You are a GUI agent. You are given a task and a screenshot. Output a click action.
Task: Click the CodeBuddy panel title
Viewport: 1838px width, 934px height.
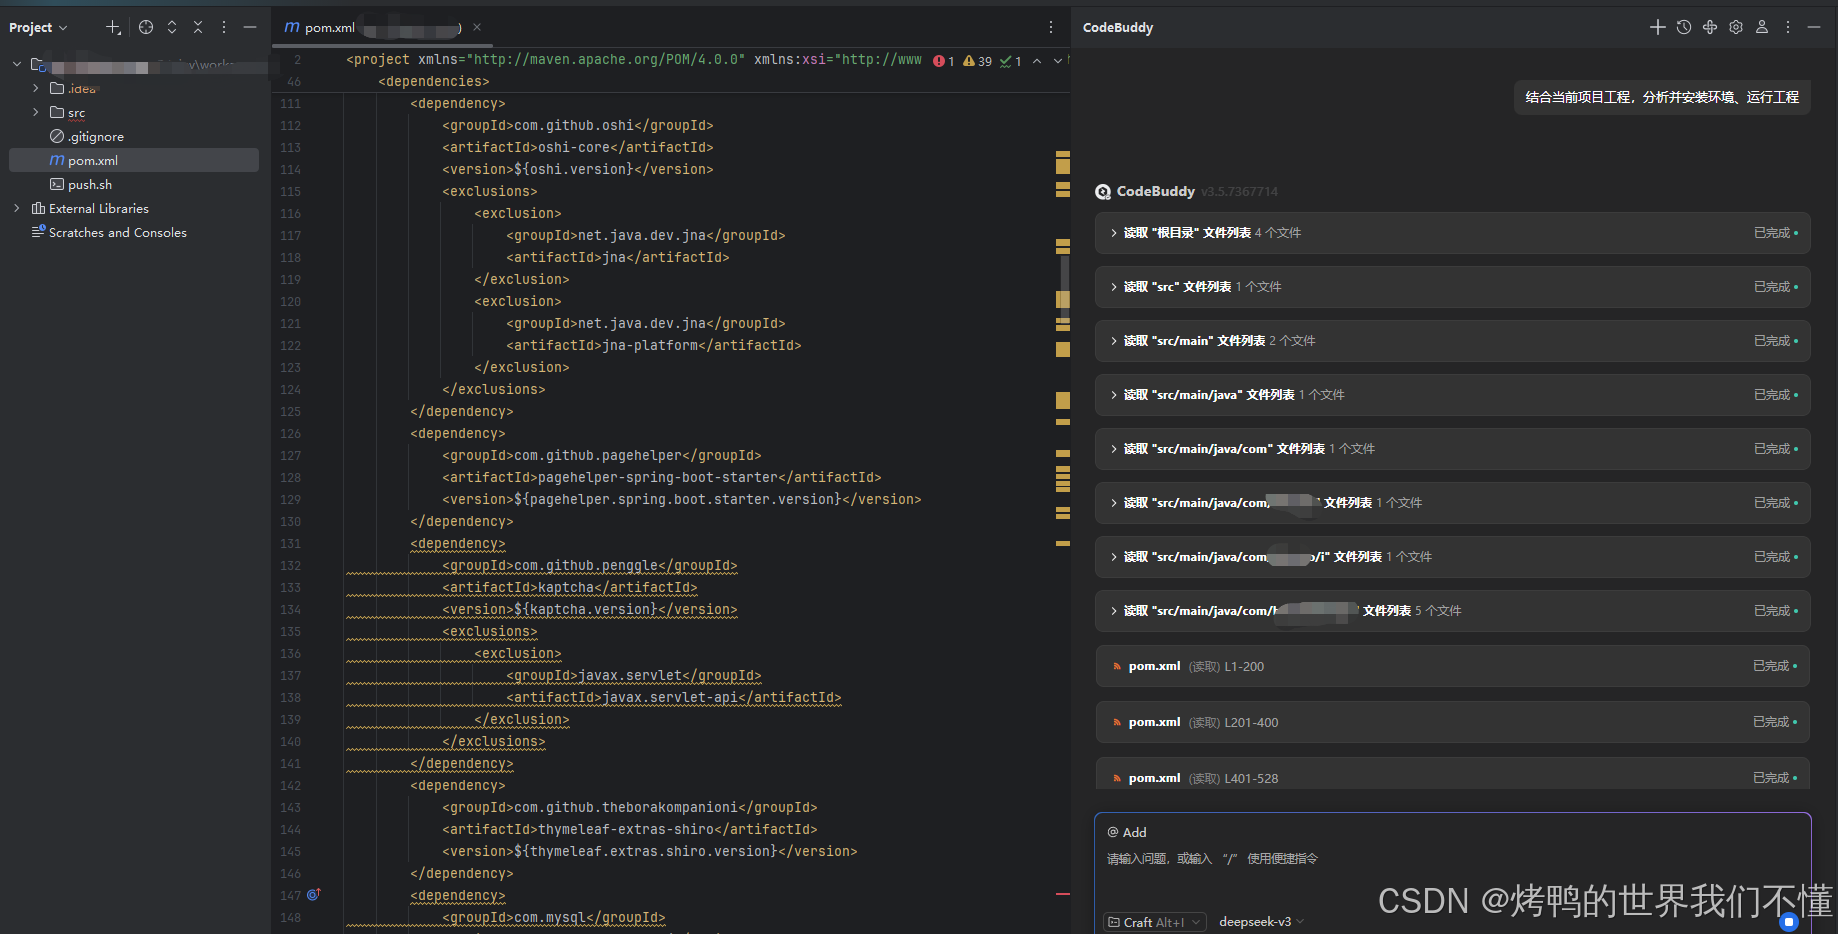point(1118,28)
